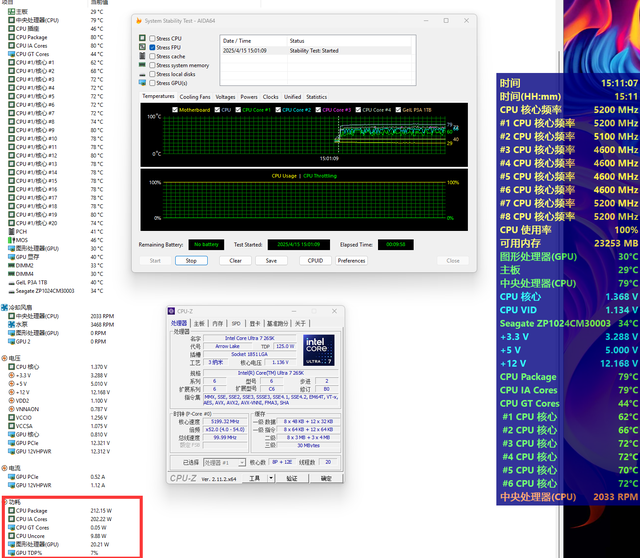Click the FPU icon beside Stress FPU
The width and height of the screenshot is (640, 558).
(x=142, y=47)
